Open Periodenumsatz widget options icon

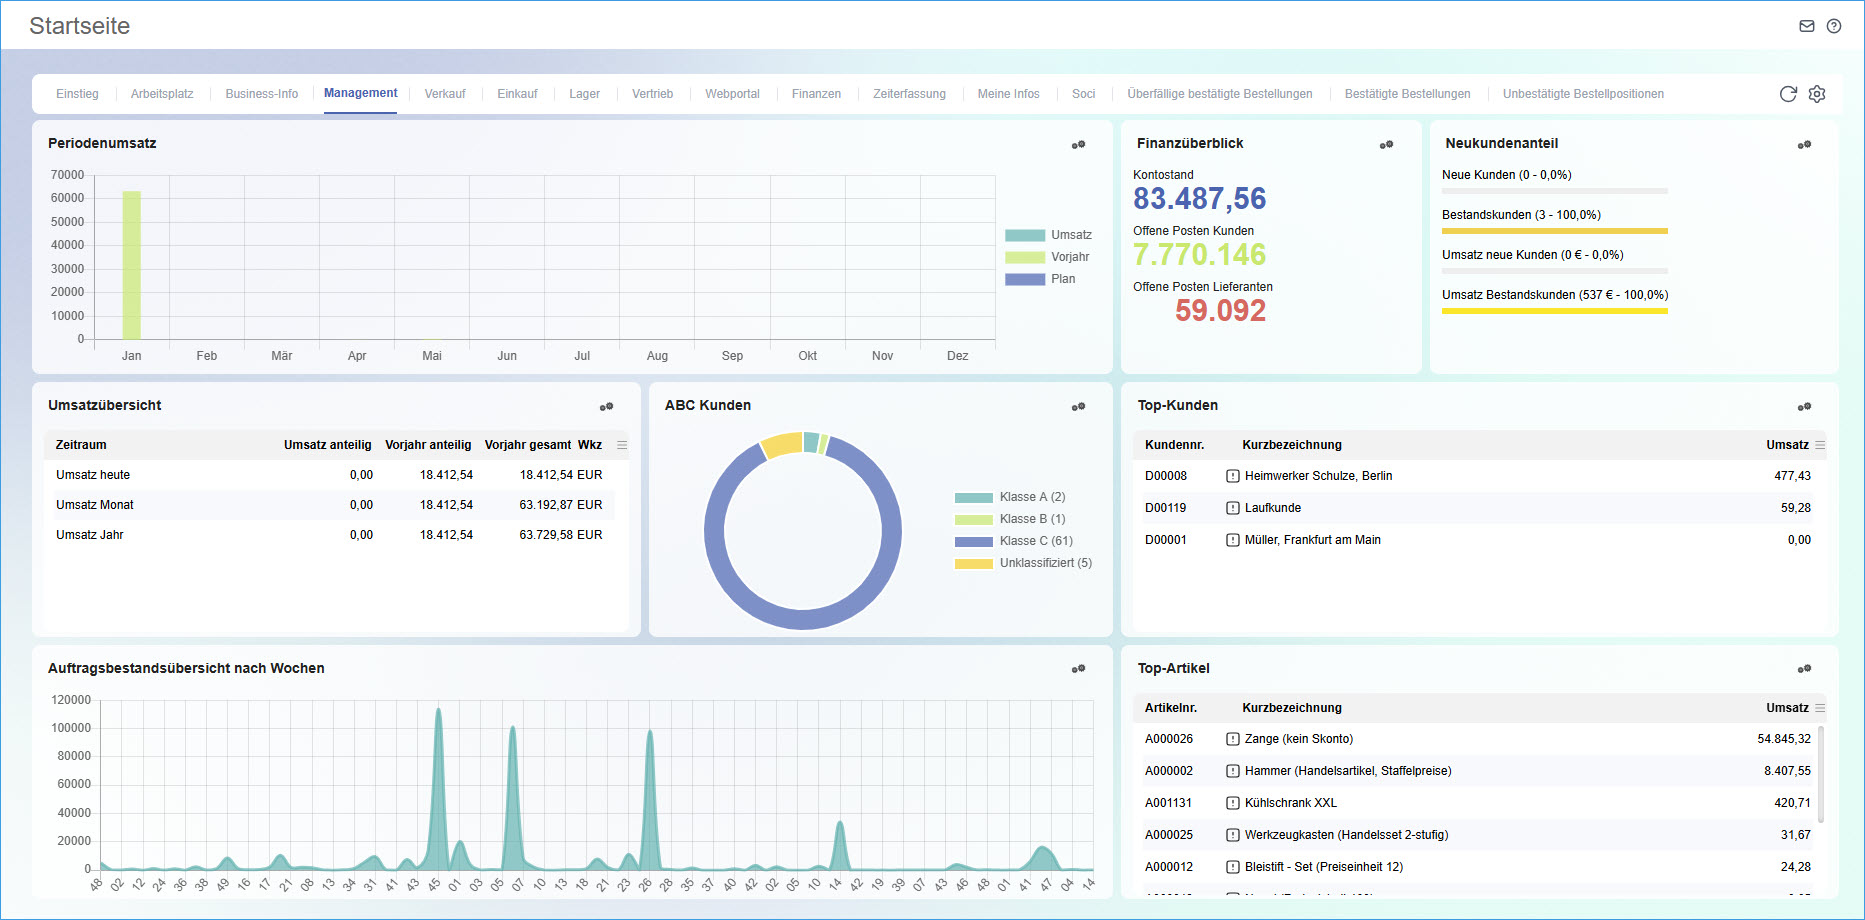1078,145
